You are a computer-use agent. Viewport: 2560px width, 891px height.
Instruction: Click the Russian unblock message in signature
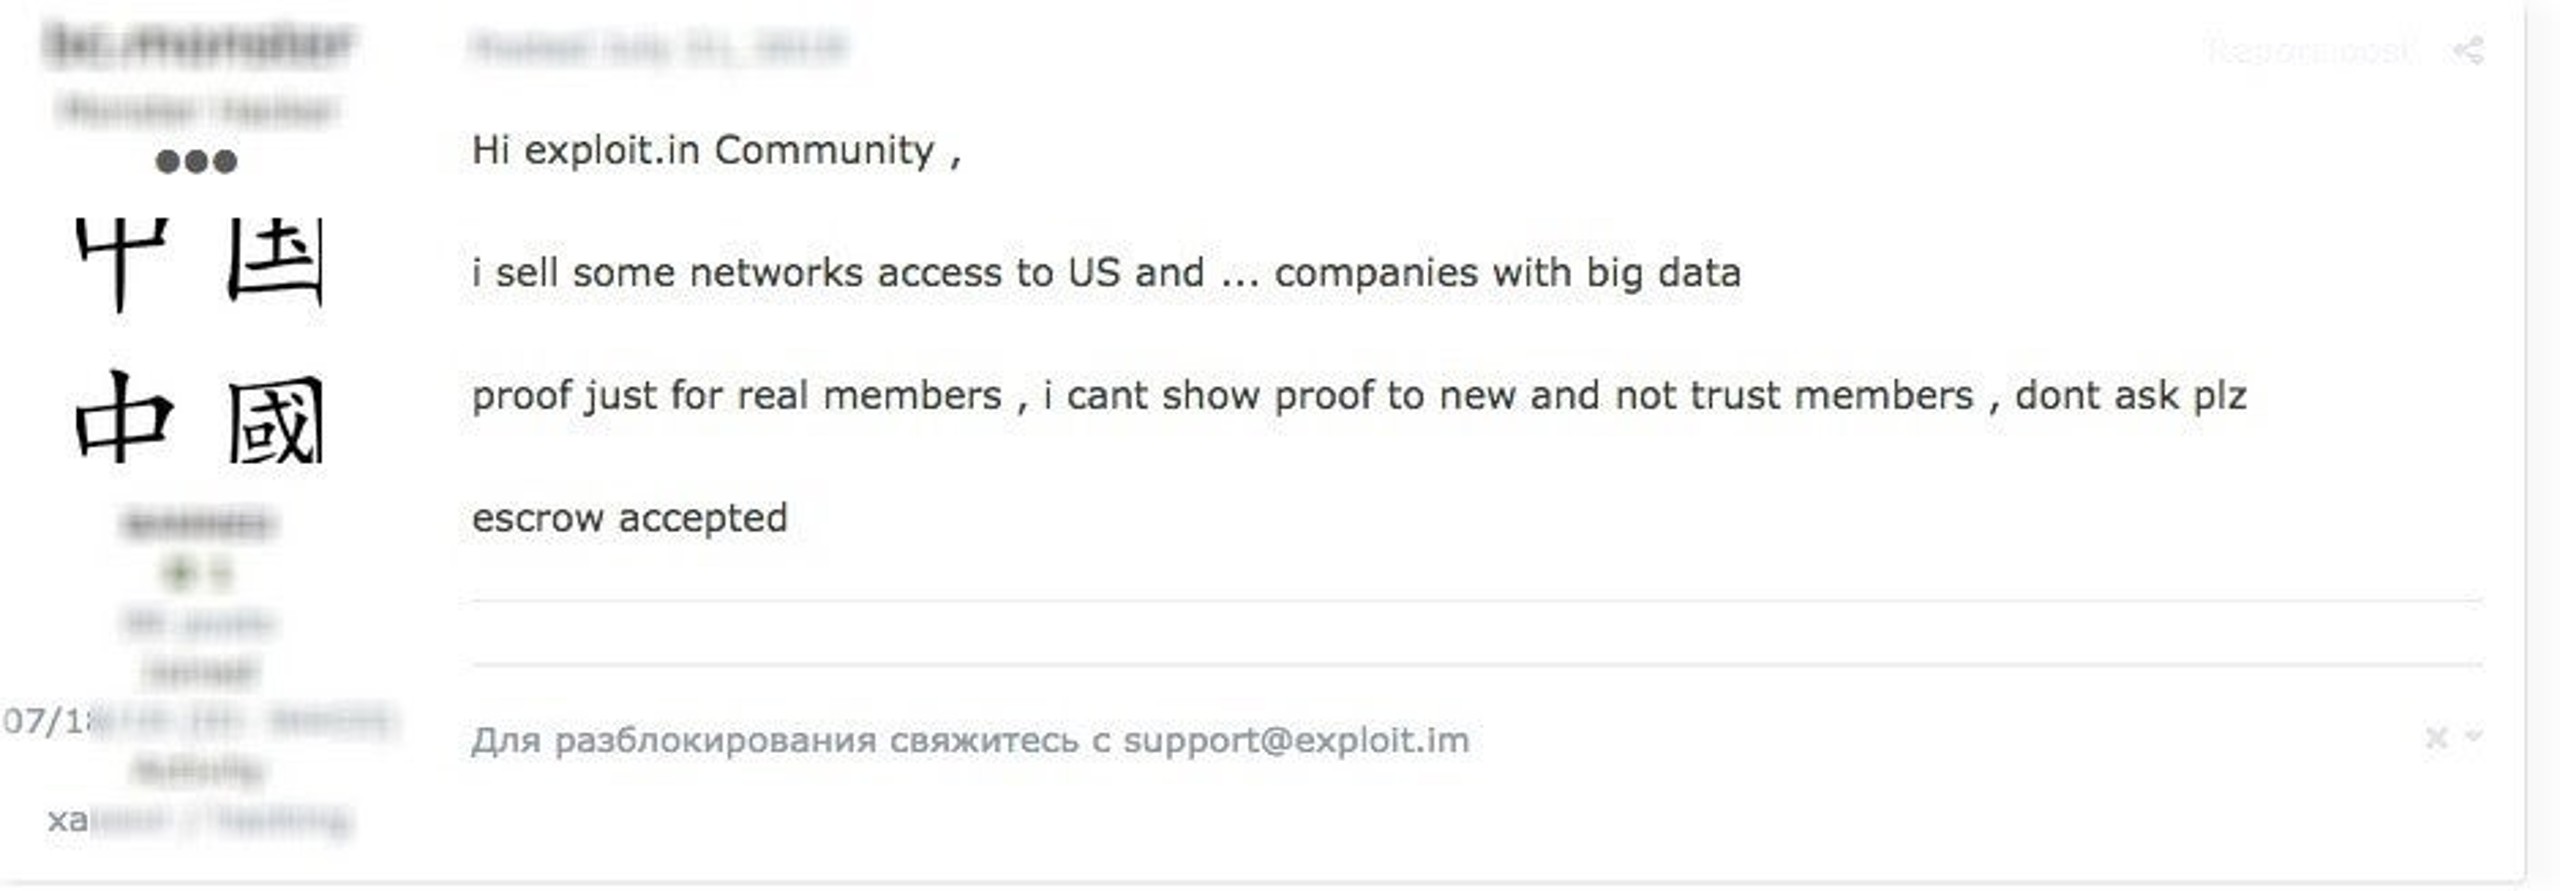click(x=970, y=741)
